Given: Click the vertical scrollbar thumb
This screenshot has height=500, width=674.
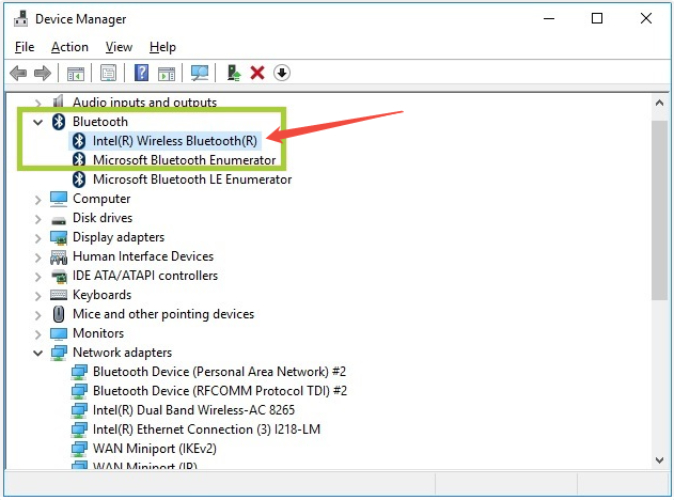Looking at the screenshot, I should (x=659, y=210).
